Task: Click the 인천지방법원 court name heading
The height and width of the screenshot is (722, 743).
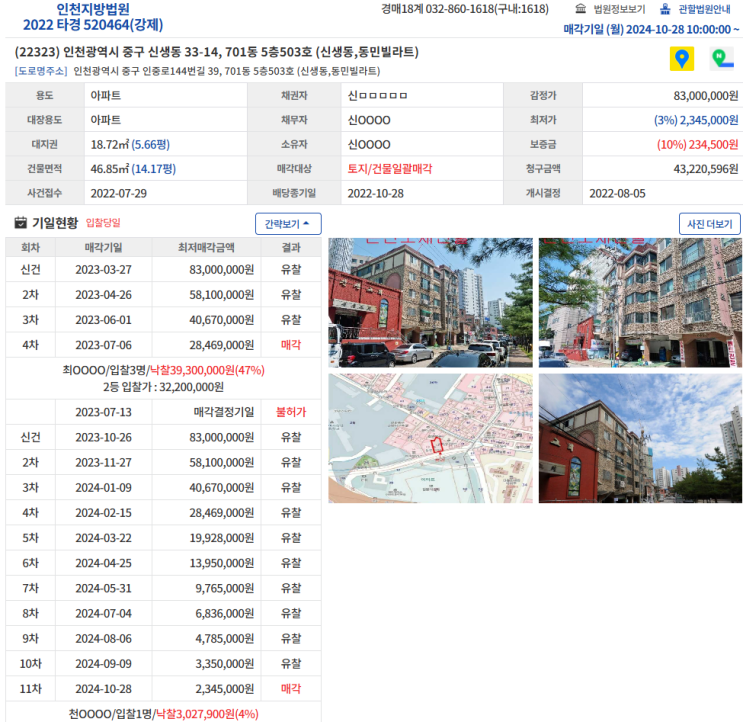Action: click(93, 9)
